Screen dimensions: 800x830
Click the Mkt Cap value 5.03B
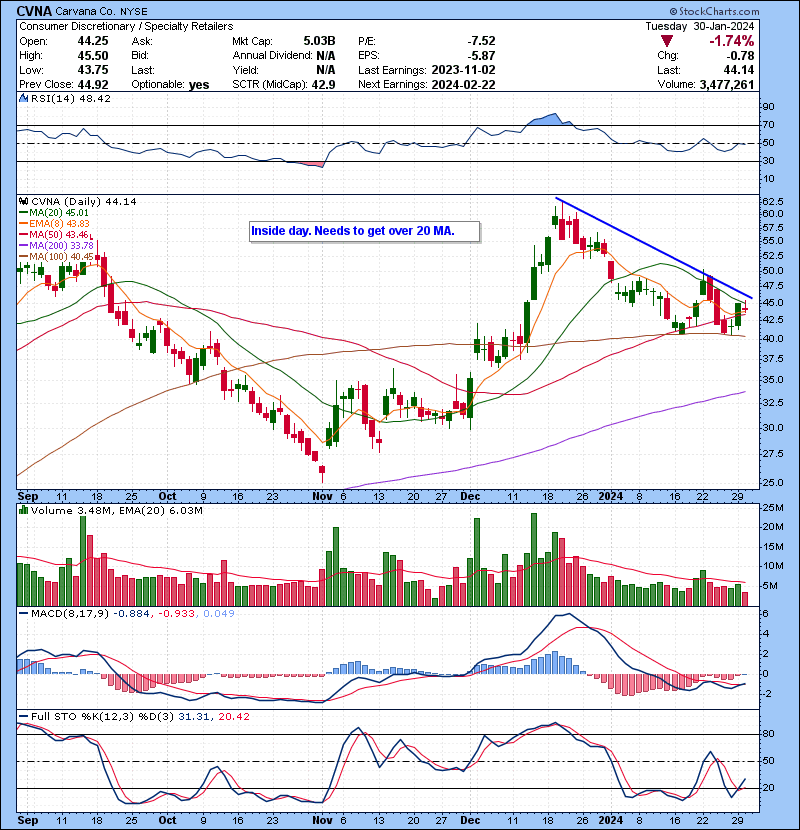pos(319,41)
